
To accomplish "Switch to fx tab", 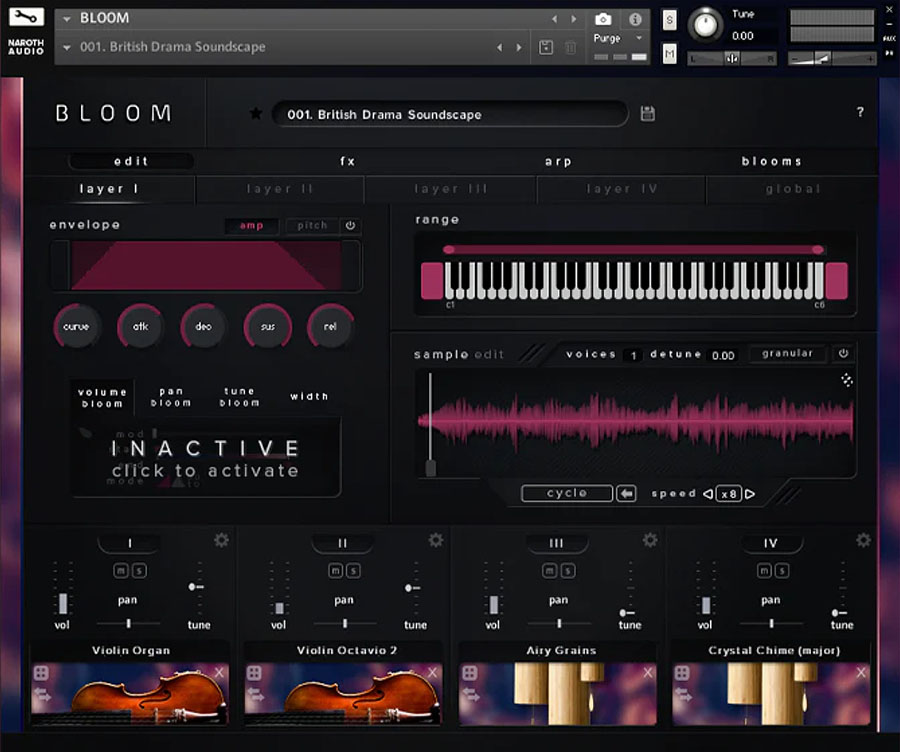I will [x=348, y=161].
